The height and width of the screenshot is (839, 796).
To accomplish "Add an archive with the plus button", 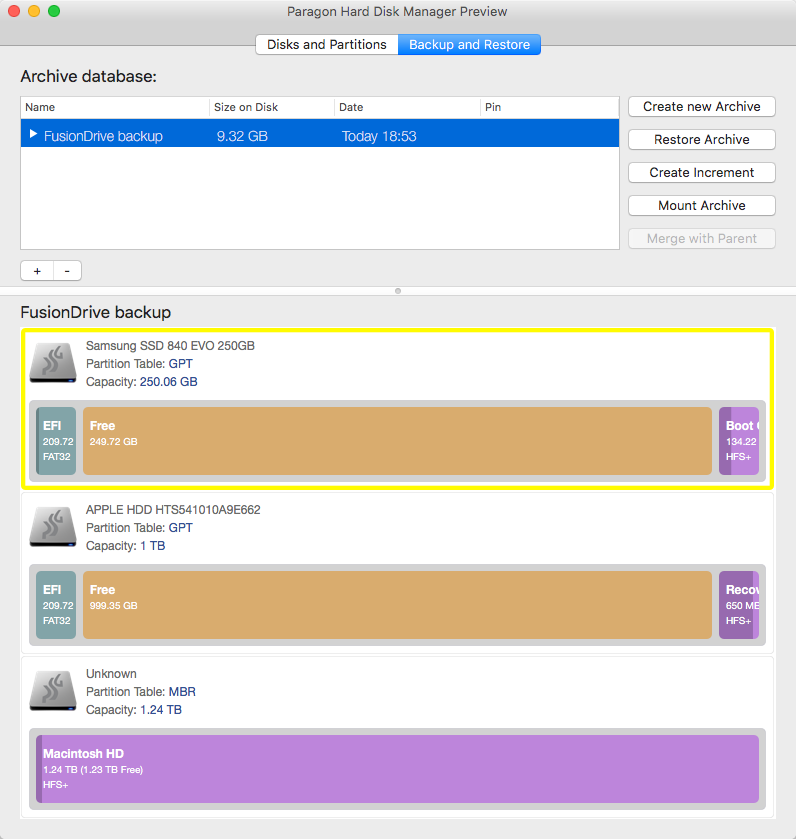I will (37, 271).
